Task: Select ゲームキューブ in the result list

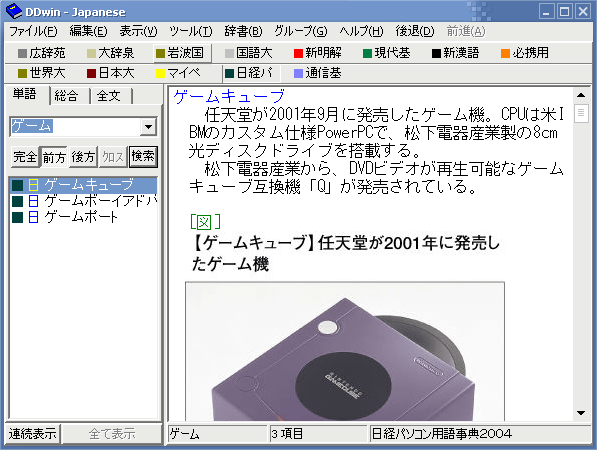Action: [x=83, y=185]
